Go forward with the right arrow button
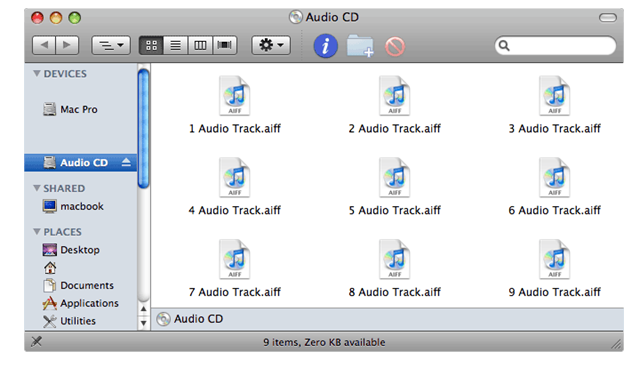Viewport: 644px width, 367px height. coord(67,45)
